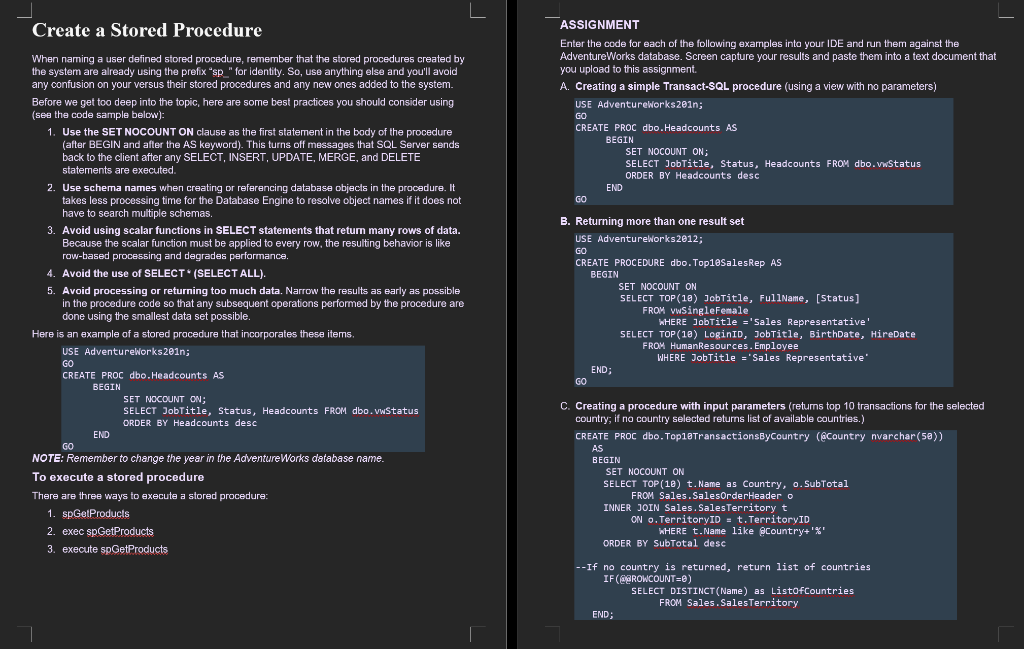Screen dimensions: 1024x649
Task: Click the paragraph starting "When naming a user defined"
Action: pyautogui.click(x=248, y=72)
